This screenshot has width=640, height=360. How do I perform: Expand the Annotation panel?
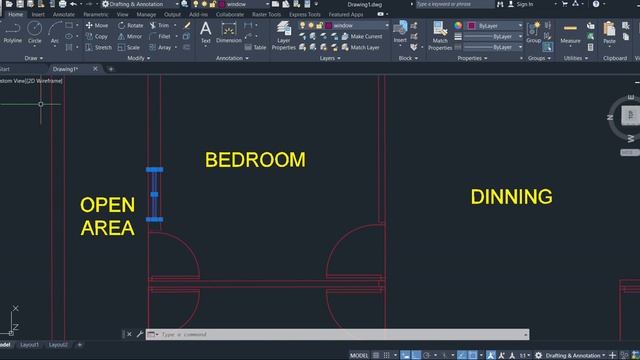tap(232, 58)
